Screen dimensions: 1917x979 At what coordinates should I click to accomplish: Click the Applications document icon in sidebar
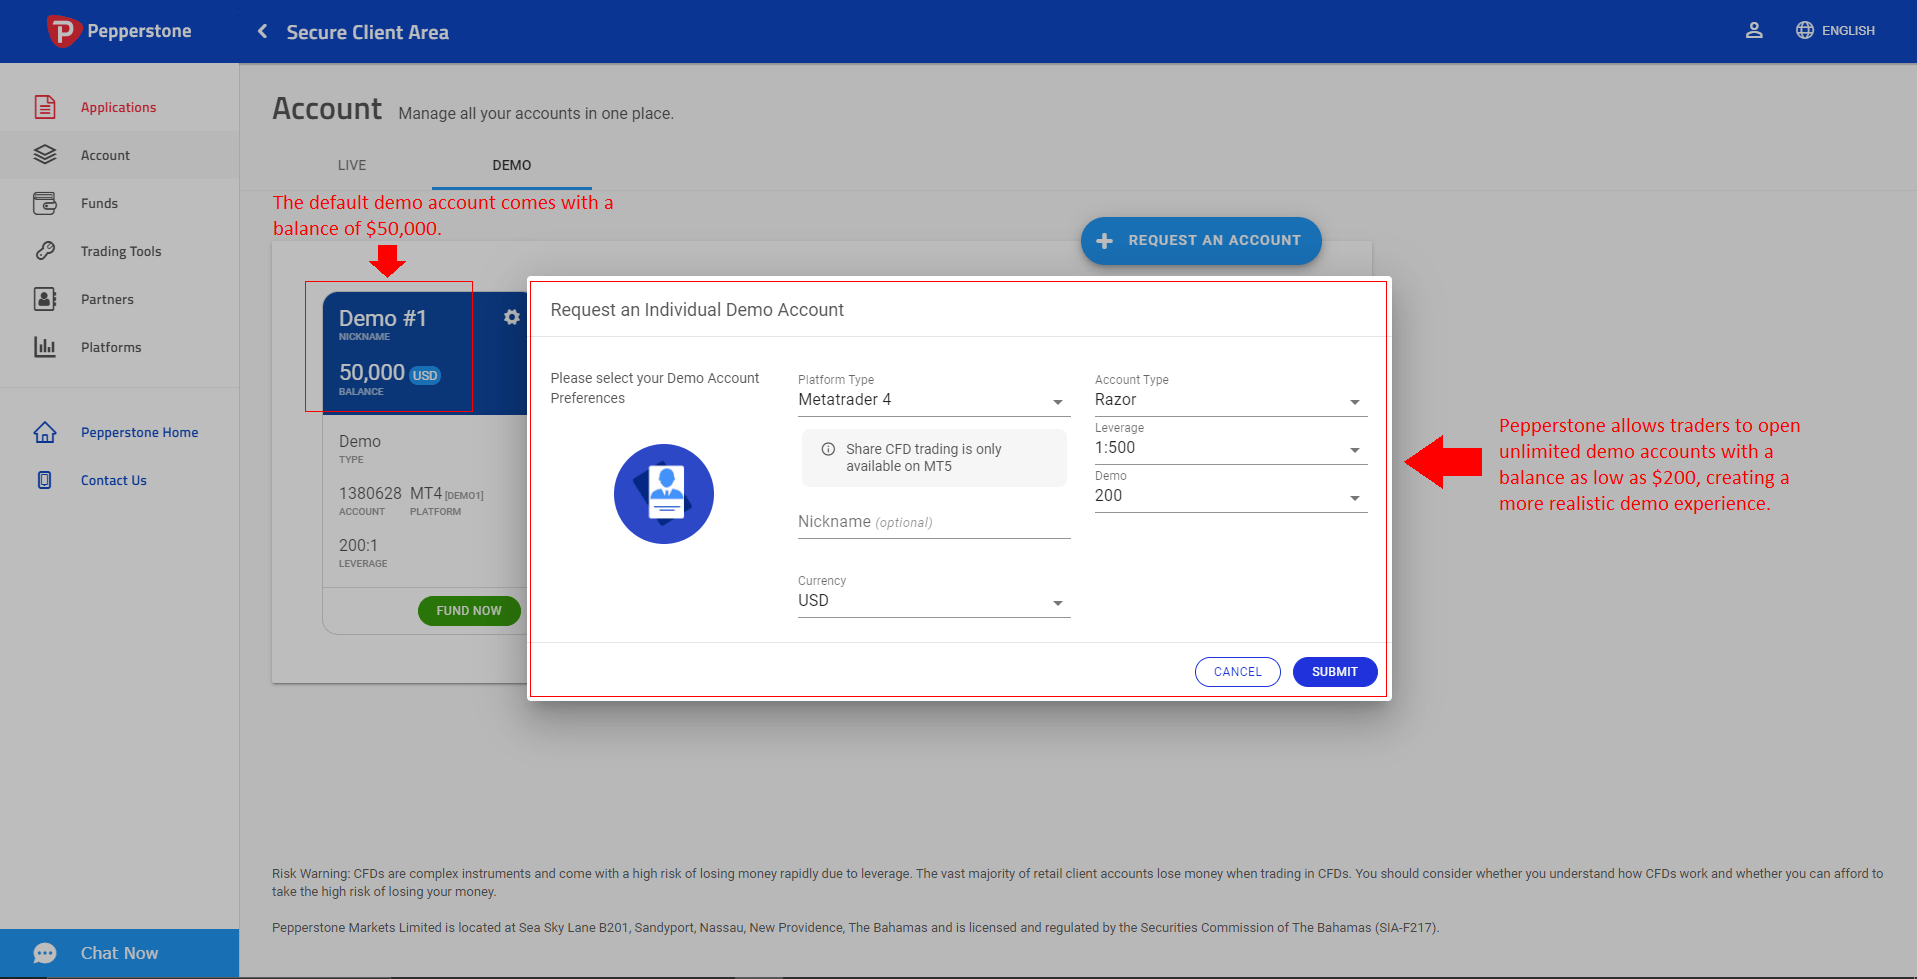coord(45,107)
